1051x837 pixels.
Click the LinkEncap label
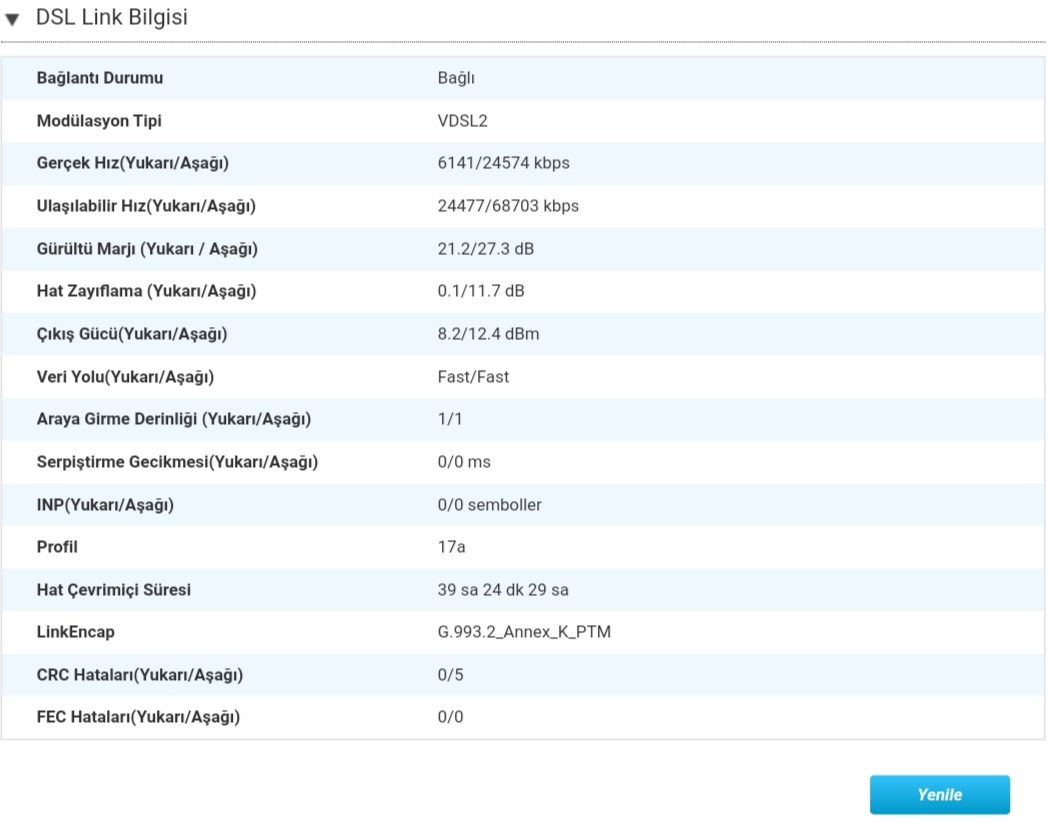75,632
